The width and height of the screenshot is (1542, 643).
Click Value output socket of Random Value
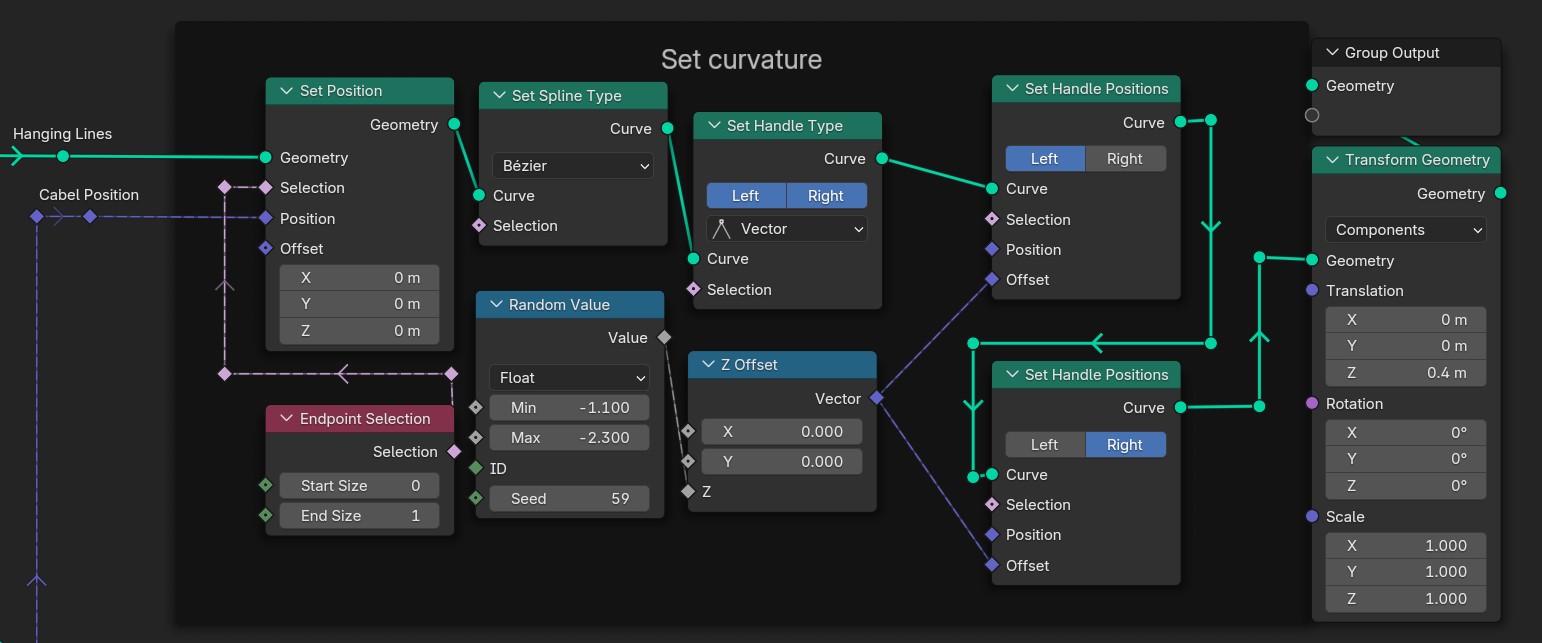click(x=664, y=337)
